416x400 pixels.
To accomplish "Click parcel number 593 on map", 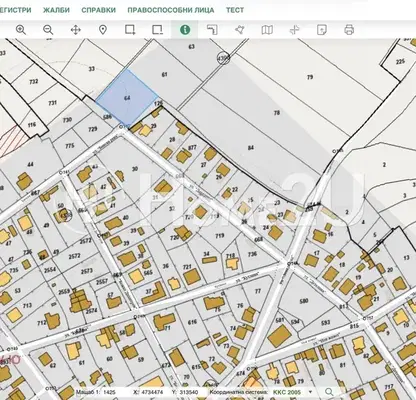I will coord(326,322).
